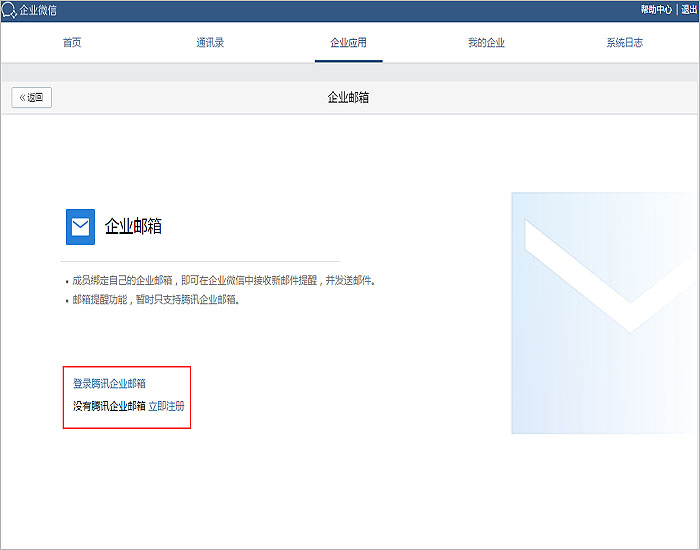Select the 企业应用 tab
Viewport: 700px width, 550px height.
(x=348, y=43)
